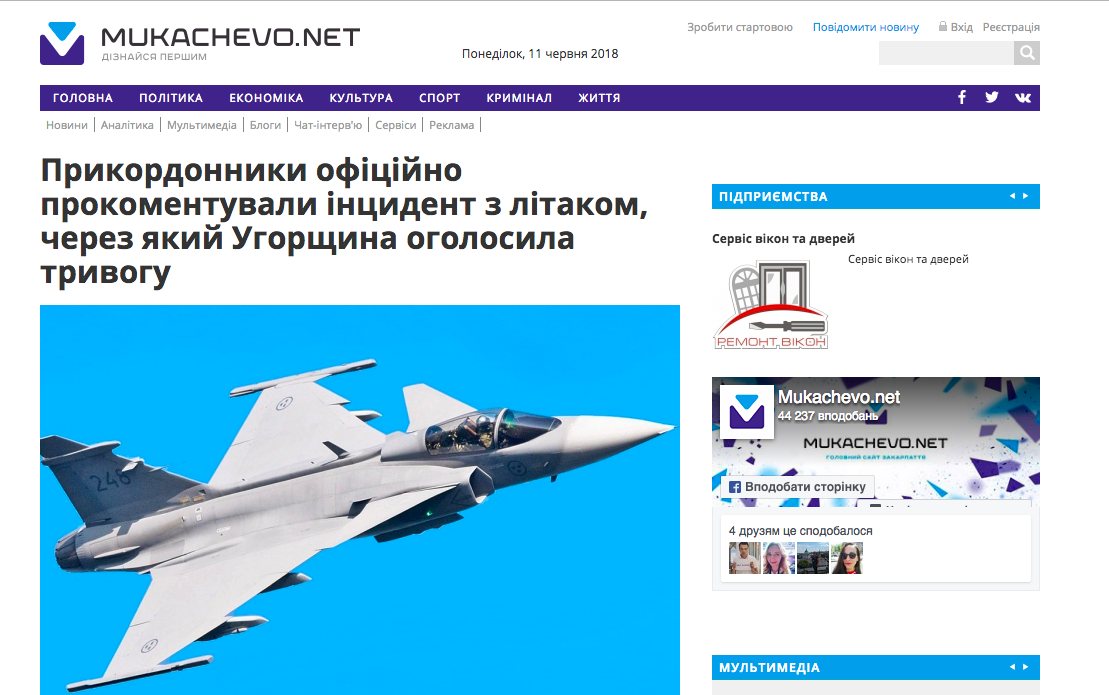The image size is (1109, 695).
Task: Open the Кримінал menu section
Action: coord(519,98)
